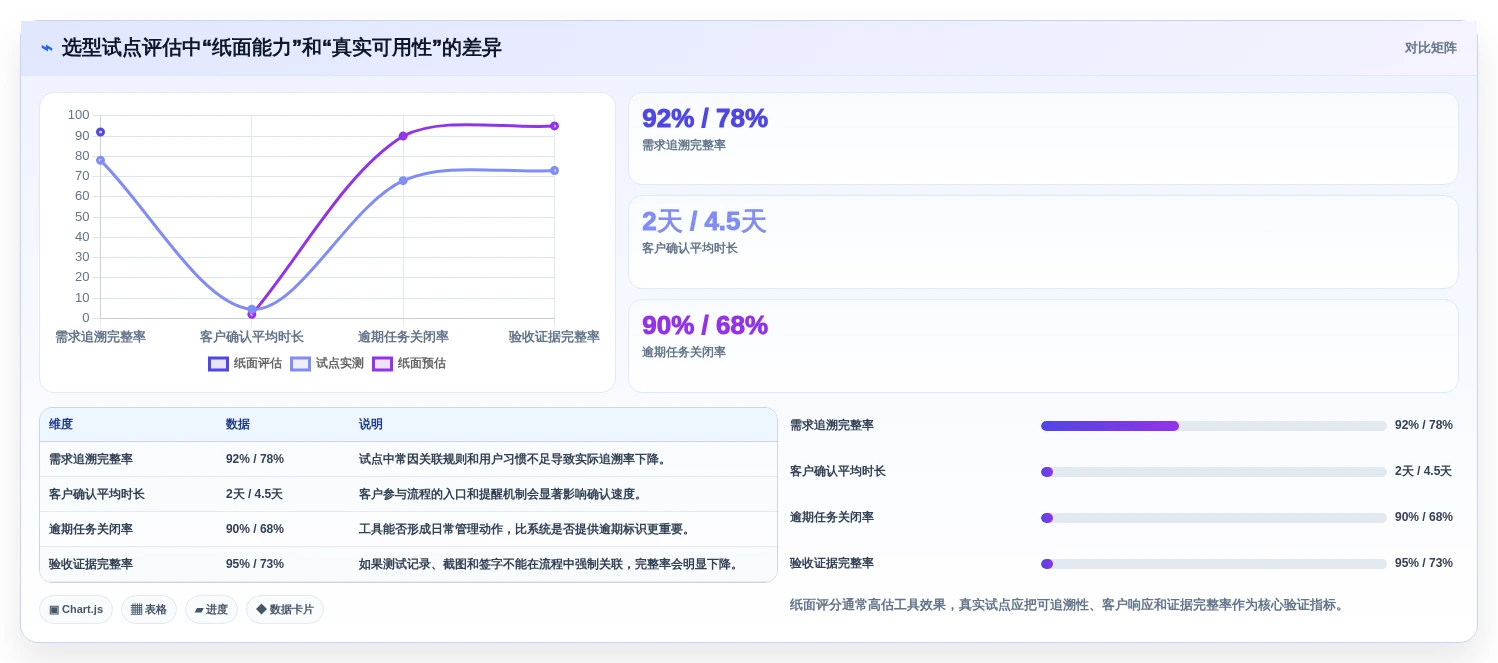The height and width of the screenshot is (663, 1498).
Task: Click the chart point at 90 for 逾期任务关闭率
Action: point(403,136)
